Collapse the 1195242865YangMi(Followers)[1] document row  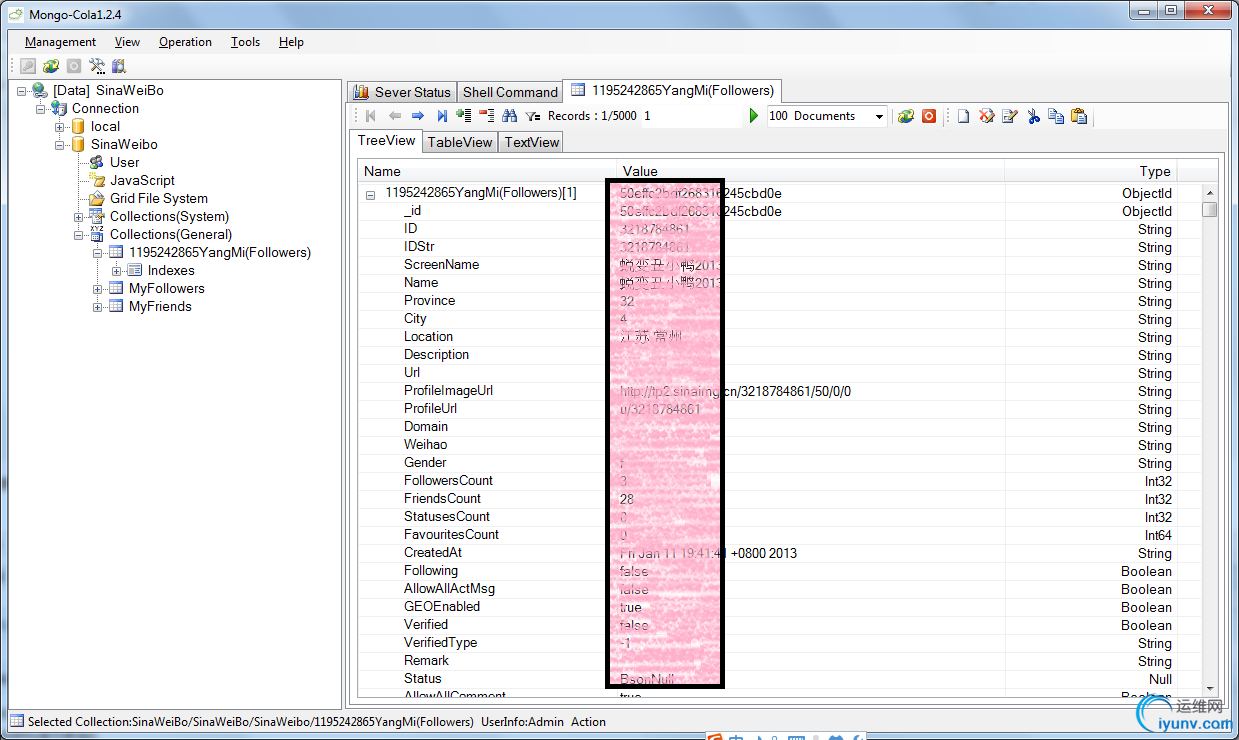(370, 194)
